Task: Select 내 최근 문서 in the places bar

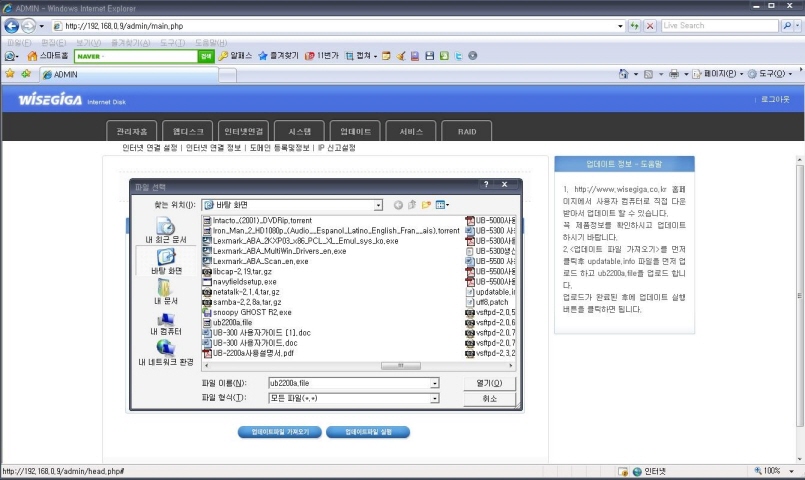Action: pos(166,231)
